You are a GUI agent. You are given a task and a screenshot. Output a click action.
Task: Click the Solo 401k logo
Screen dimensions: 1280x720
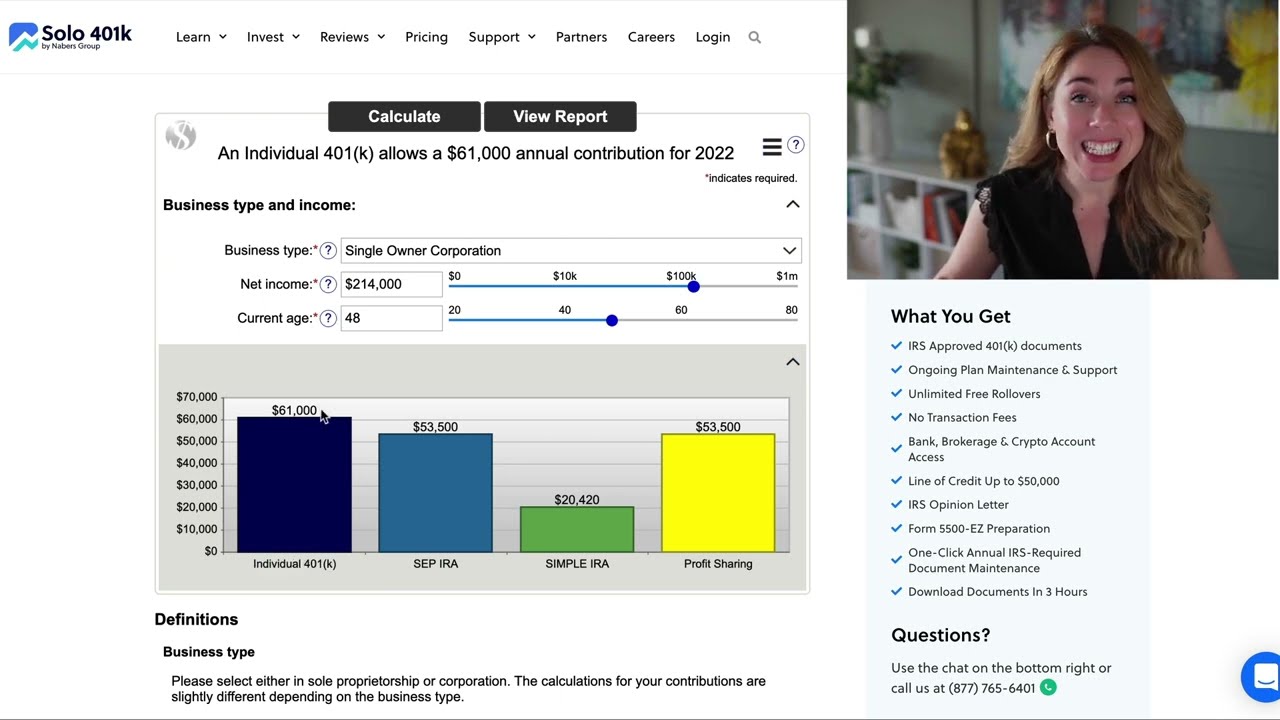[70, 37]
